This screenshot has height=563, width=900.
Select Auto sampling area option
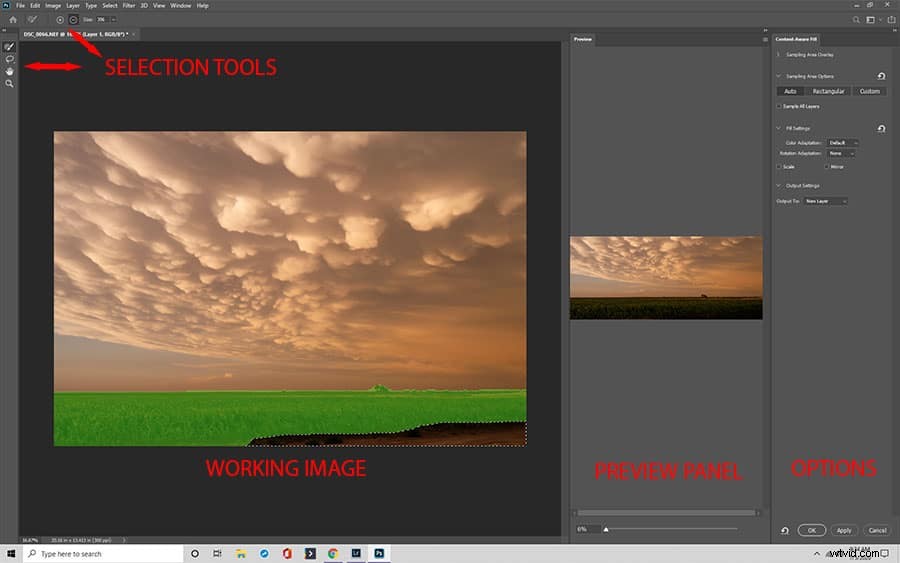tap(790, 91)
